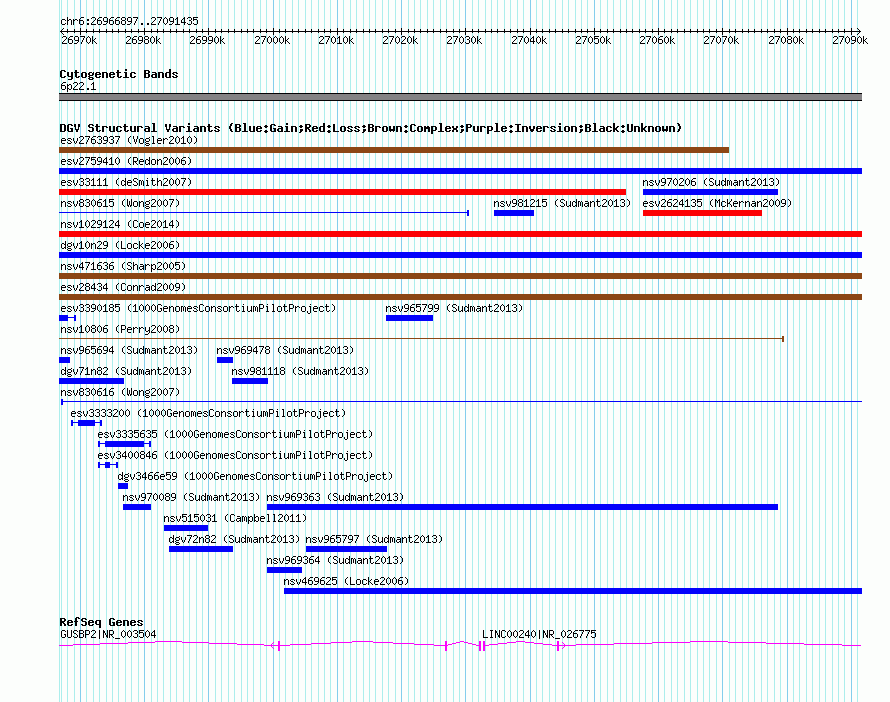Open nsv469625 (Locke2006) label

(346, 581)
